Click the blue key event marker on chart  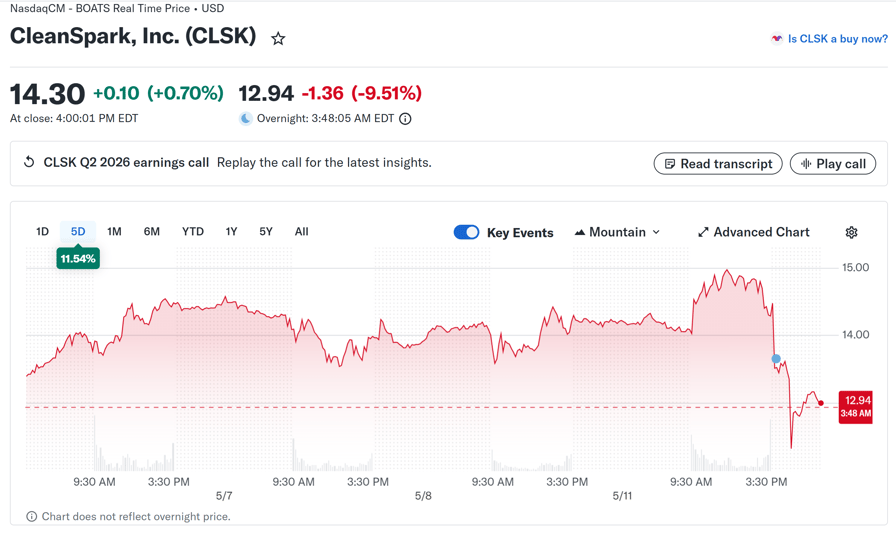[776, 359]
